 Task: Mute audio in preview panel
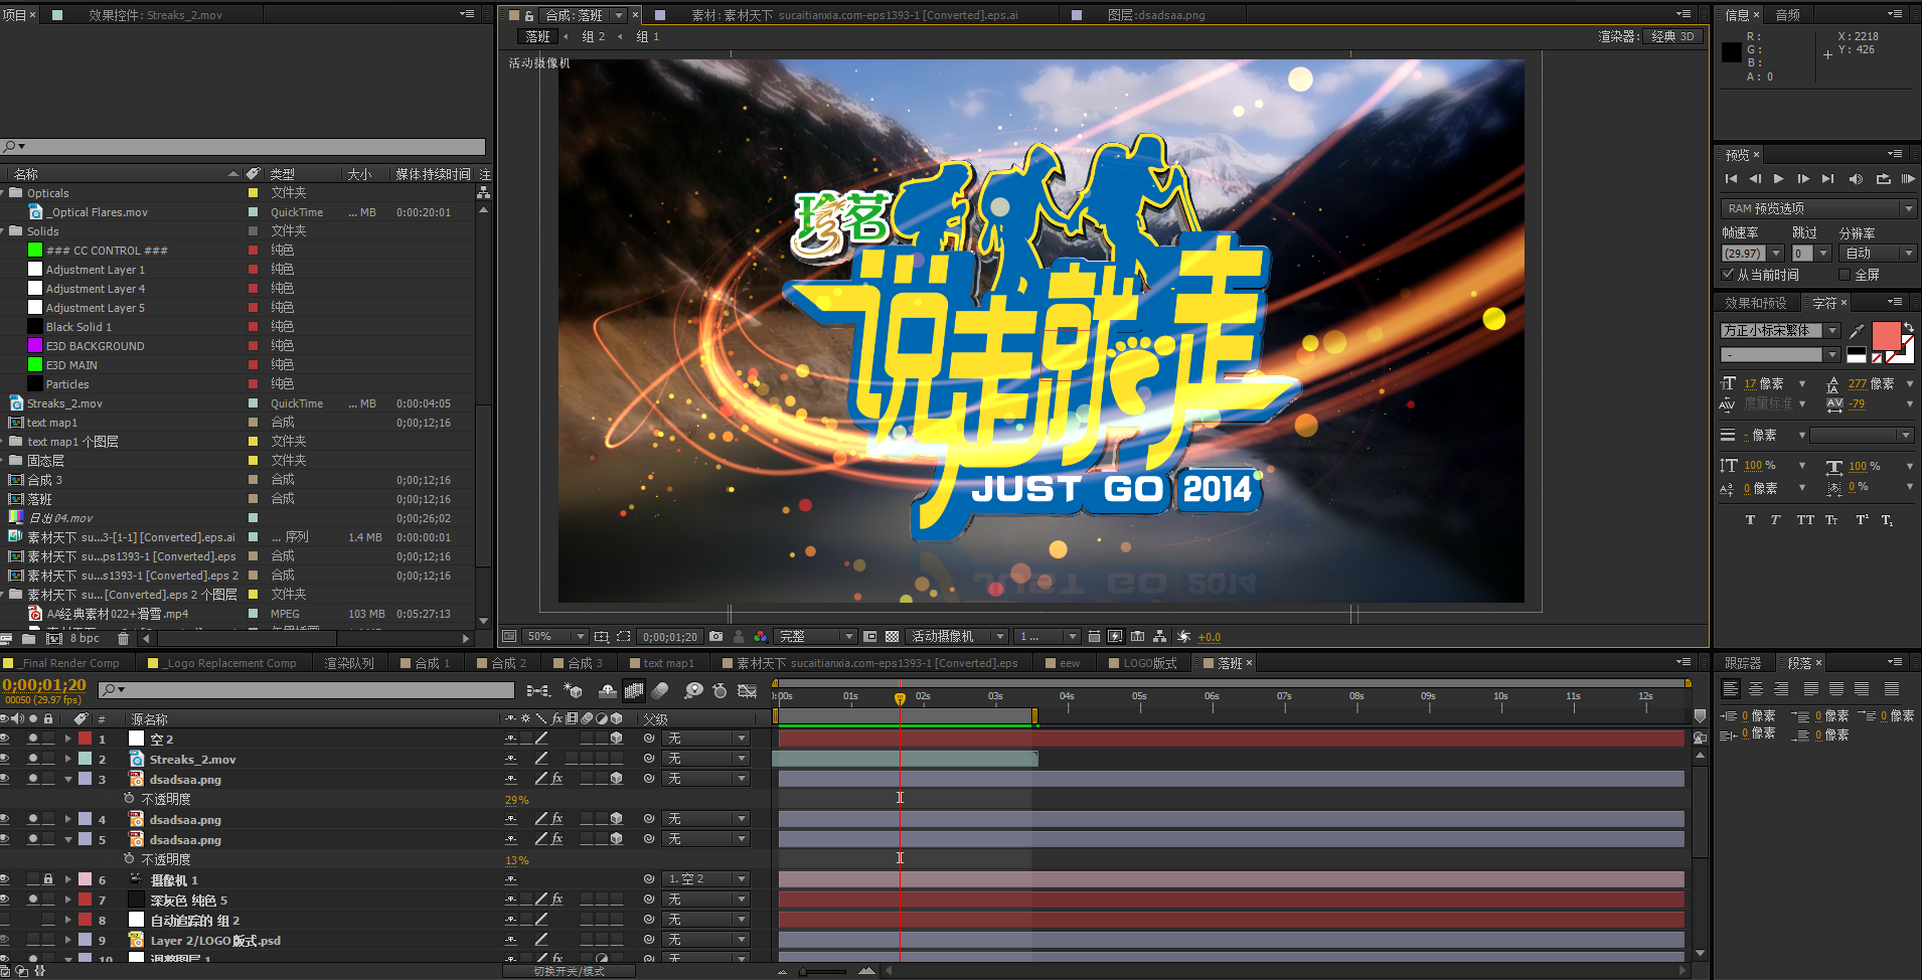click(1856, 179)
